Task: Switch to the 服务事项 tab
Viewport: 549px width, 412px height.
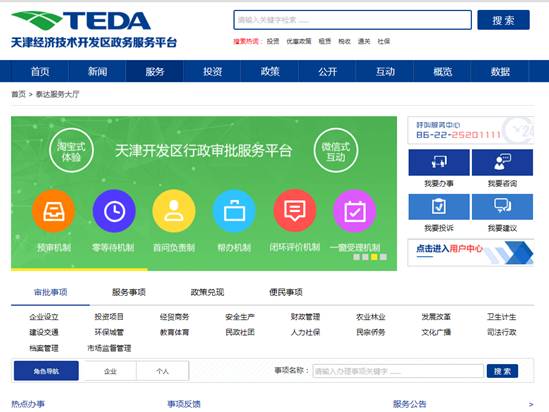Action: point(129,292)
